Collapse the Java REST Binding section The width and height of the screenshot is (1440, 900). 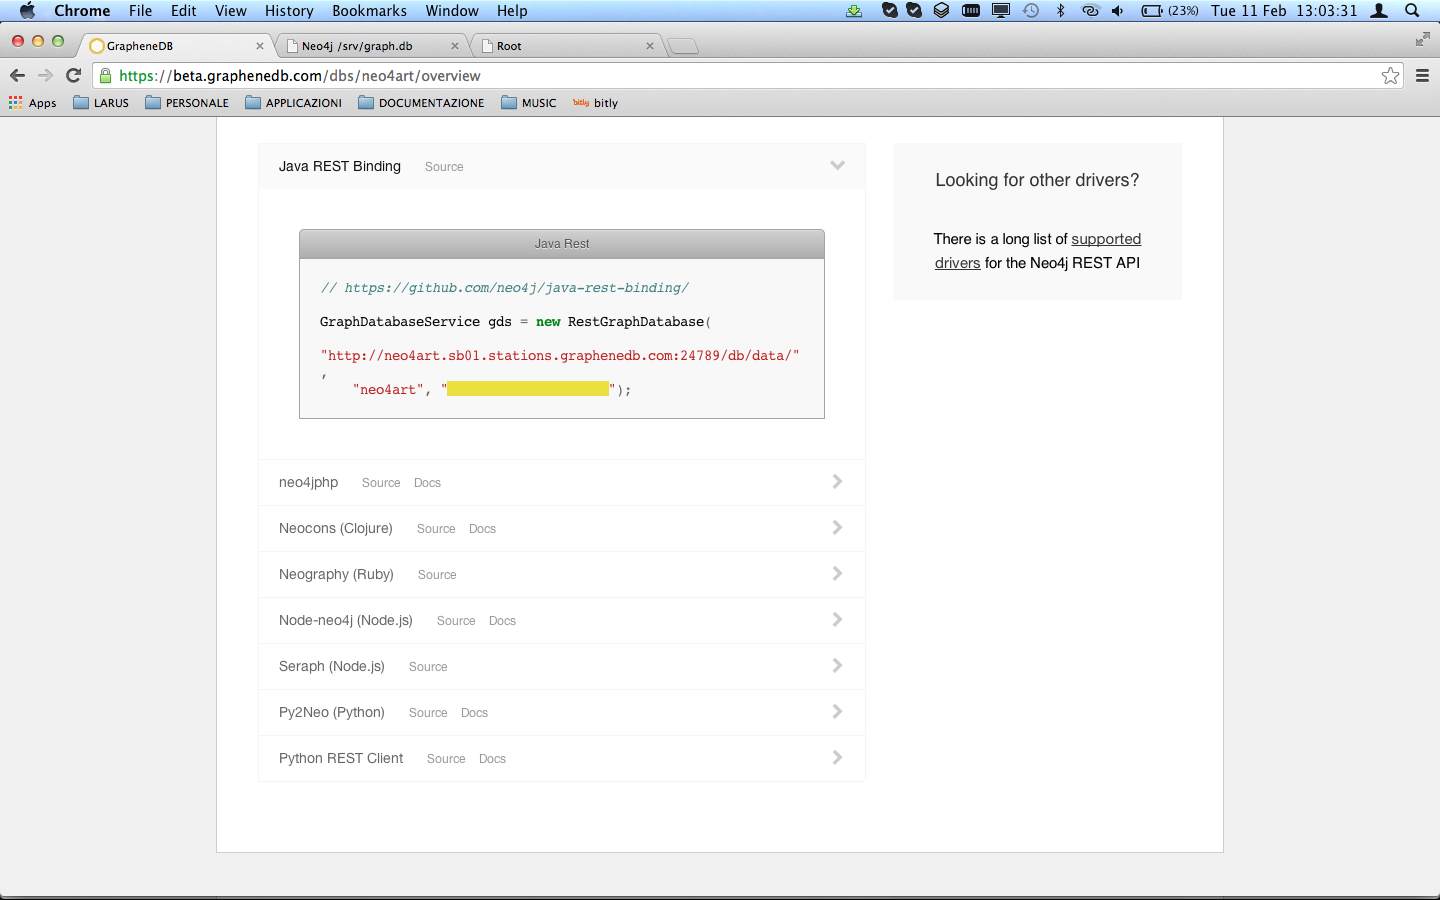coord(838,166)
